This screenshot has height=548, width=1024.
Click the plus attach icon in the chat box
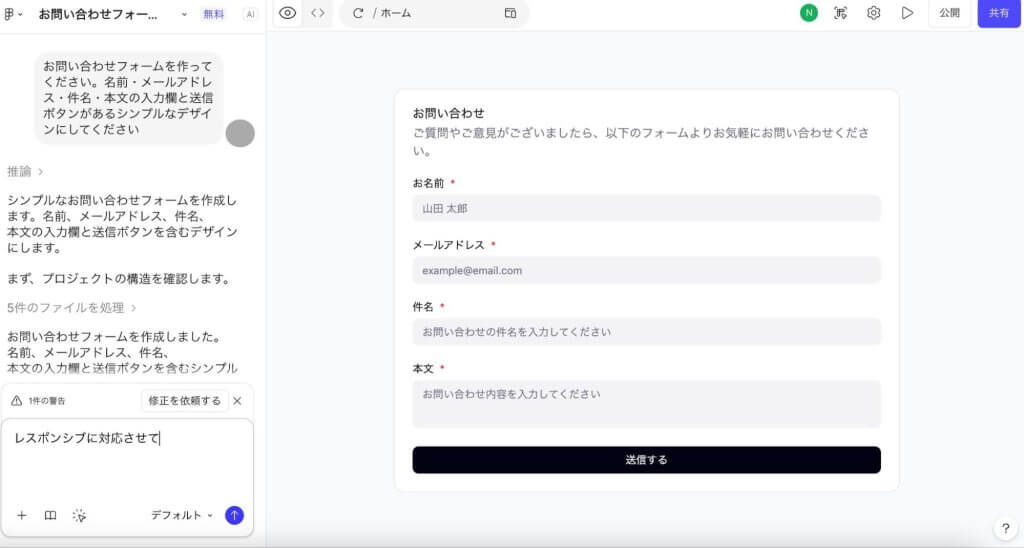coord(22,515)
